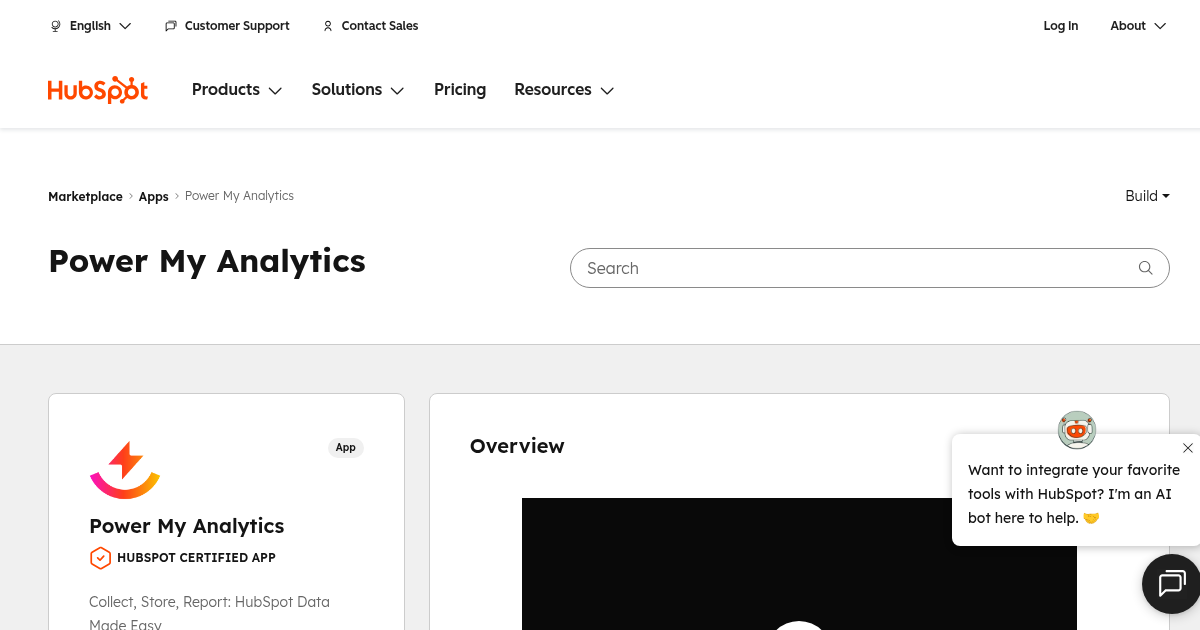Go to Marketplace breadcrumb
Viewport: 1200px width, 630px height.
click(85, 197)
